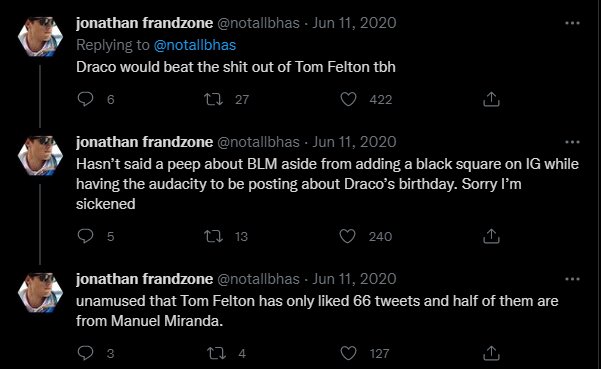Open jonathan frandzone profile from first tweet
This screenshot has height=369, width=601.
(x=145, y=23)
